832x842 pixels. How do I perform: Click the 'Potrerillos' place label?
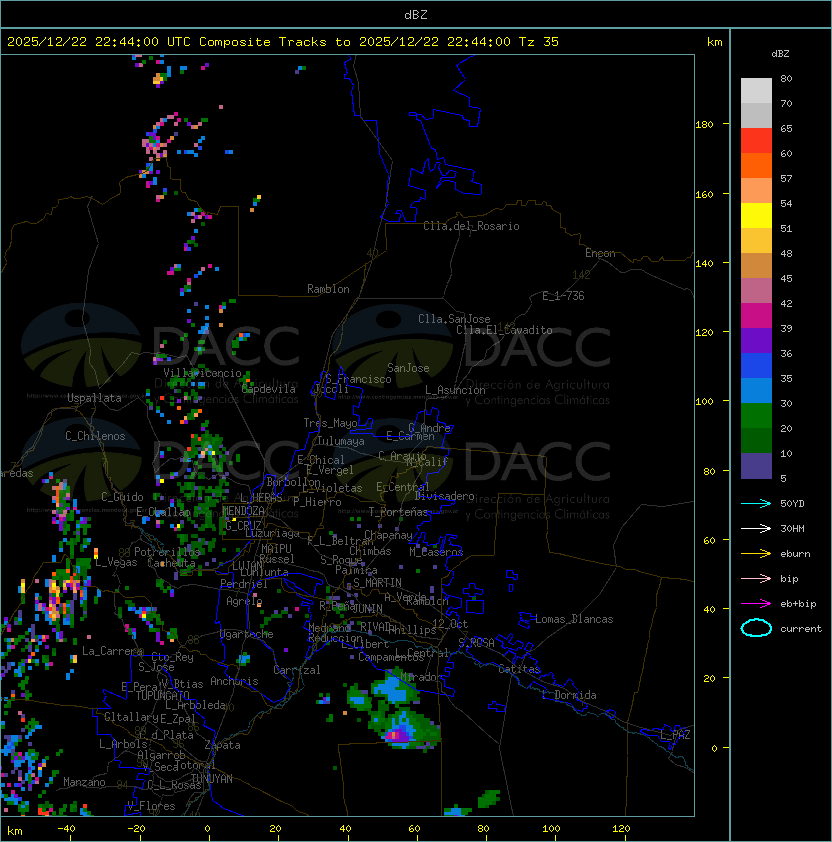tap(167, 552)
